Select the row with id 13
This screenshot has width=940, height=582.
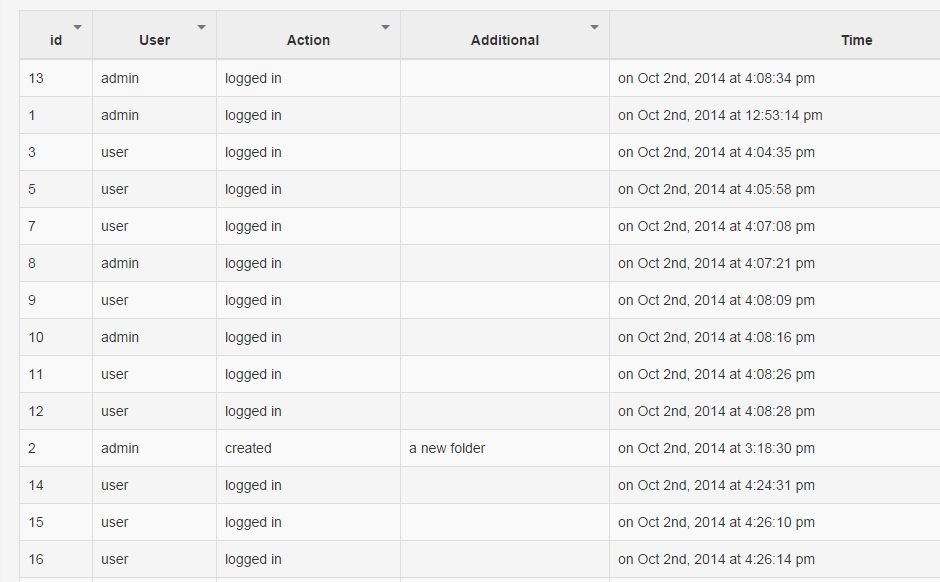(x=36, y=78)
